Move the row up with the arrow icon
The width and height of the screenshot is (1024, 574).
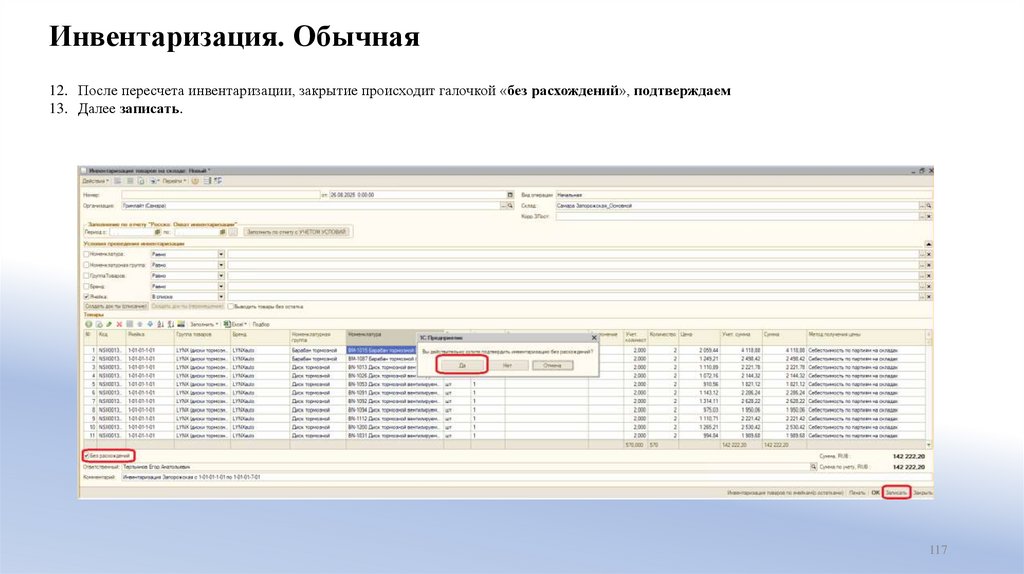[140, 324]
